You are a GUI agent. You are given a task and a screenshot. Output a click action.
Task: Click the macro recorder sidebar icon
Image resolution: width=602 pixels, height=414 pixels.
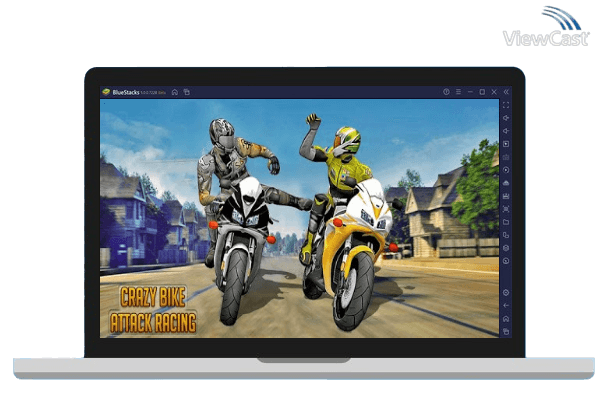[506, 196]
